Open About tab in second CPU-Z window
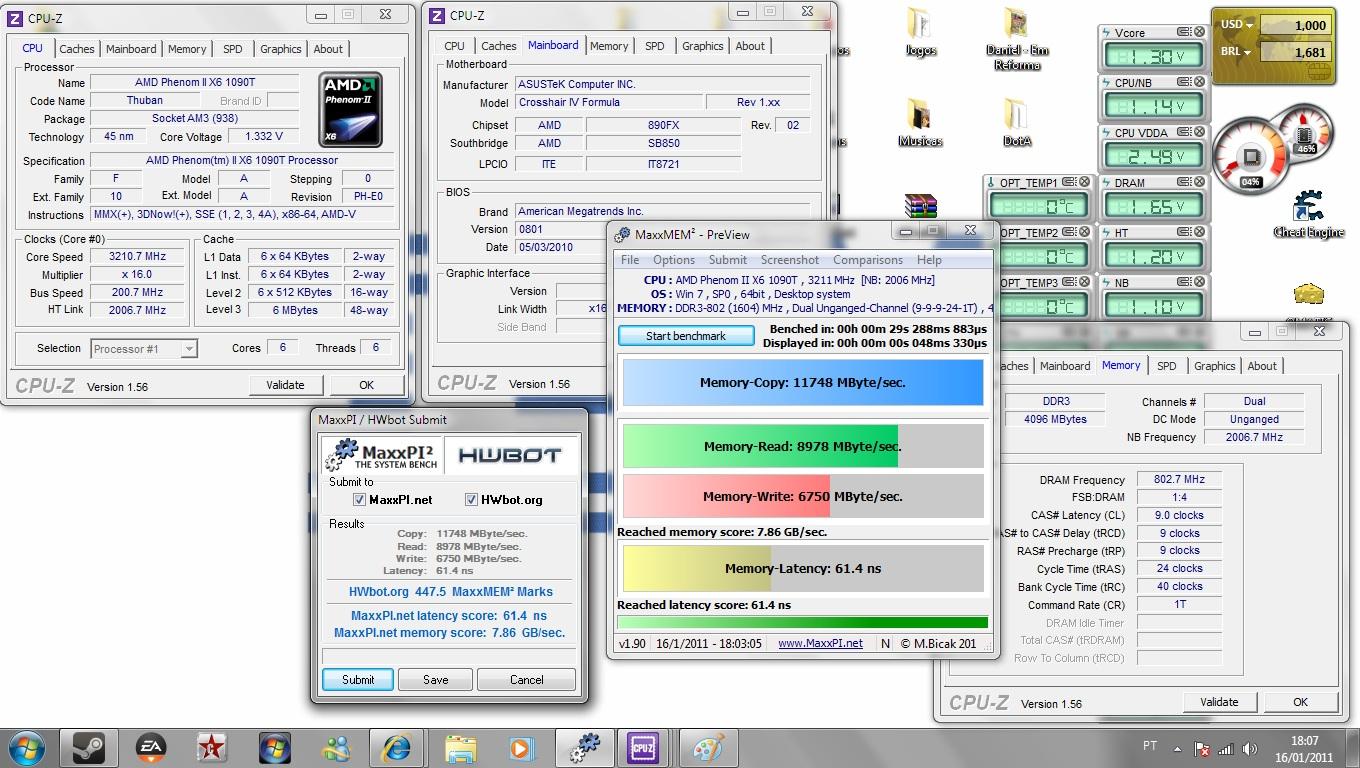Screen dimensions: 1360x768 (x=750, y=46)
